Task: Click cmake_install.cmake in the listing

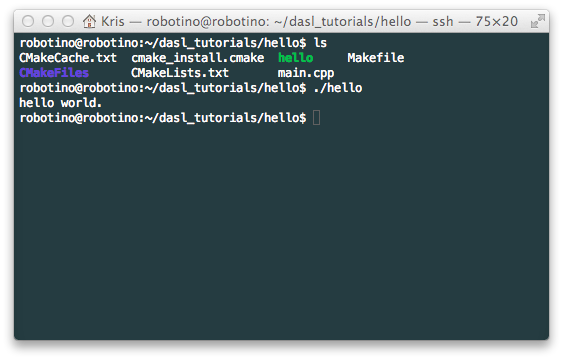Action: [x=198, y=58]
